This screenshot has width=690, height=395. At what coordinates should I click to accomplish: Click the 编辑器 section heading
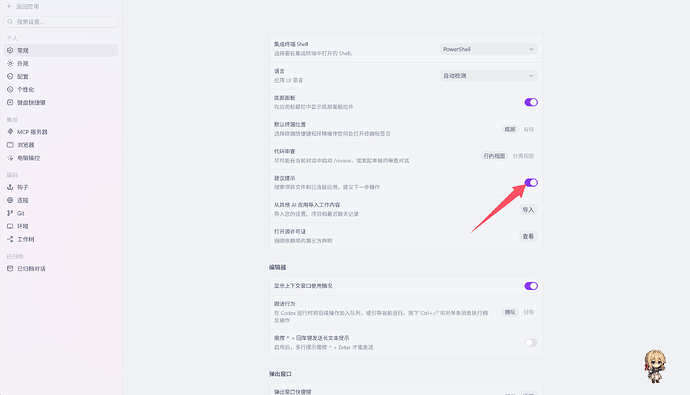coord(278,267)
